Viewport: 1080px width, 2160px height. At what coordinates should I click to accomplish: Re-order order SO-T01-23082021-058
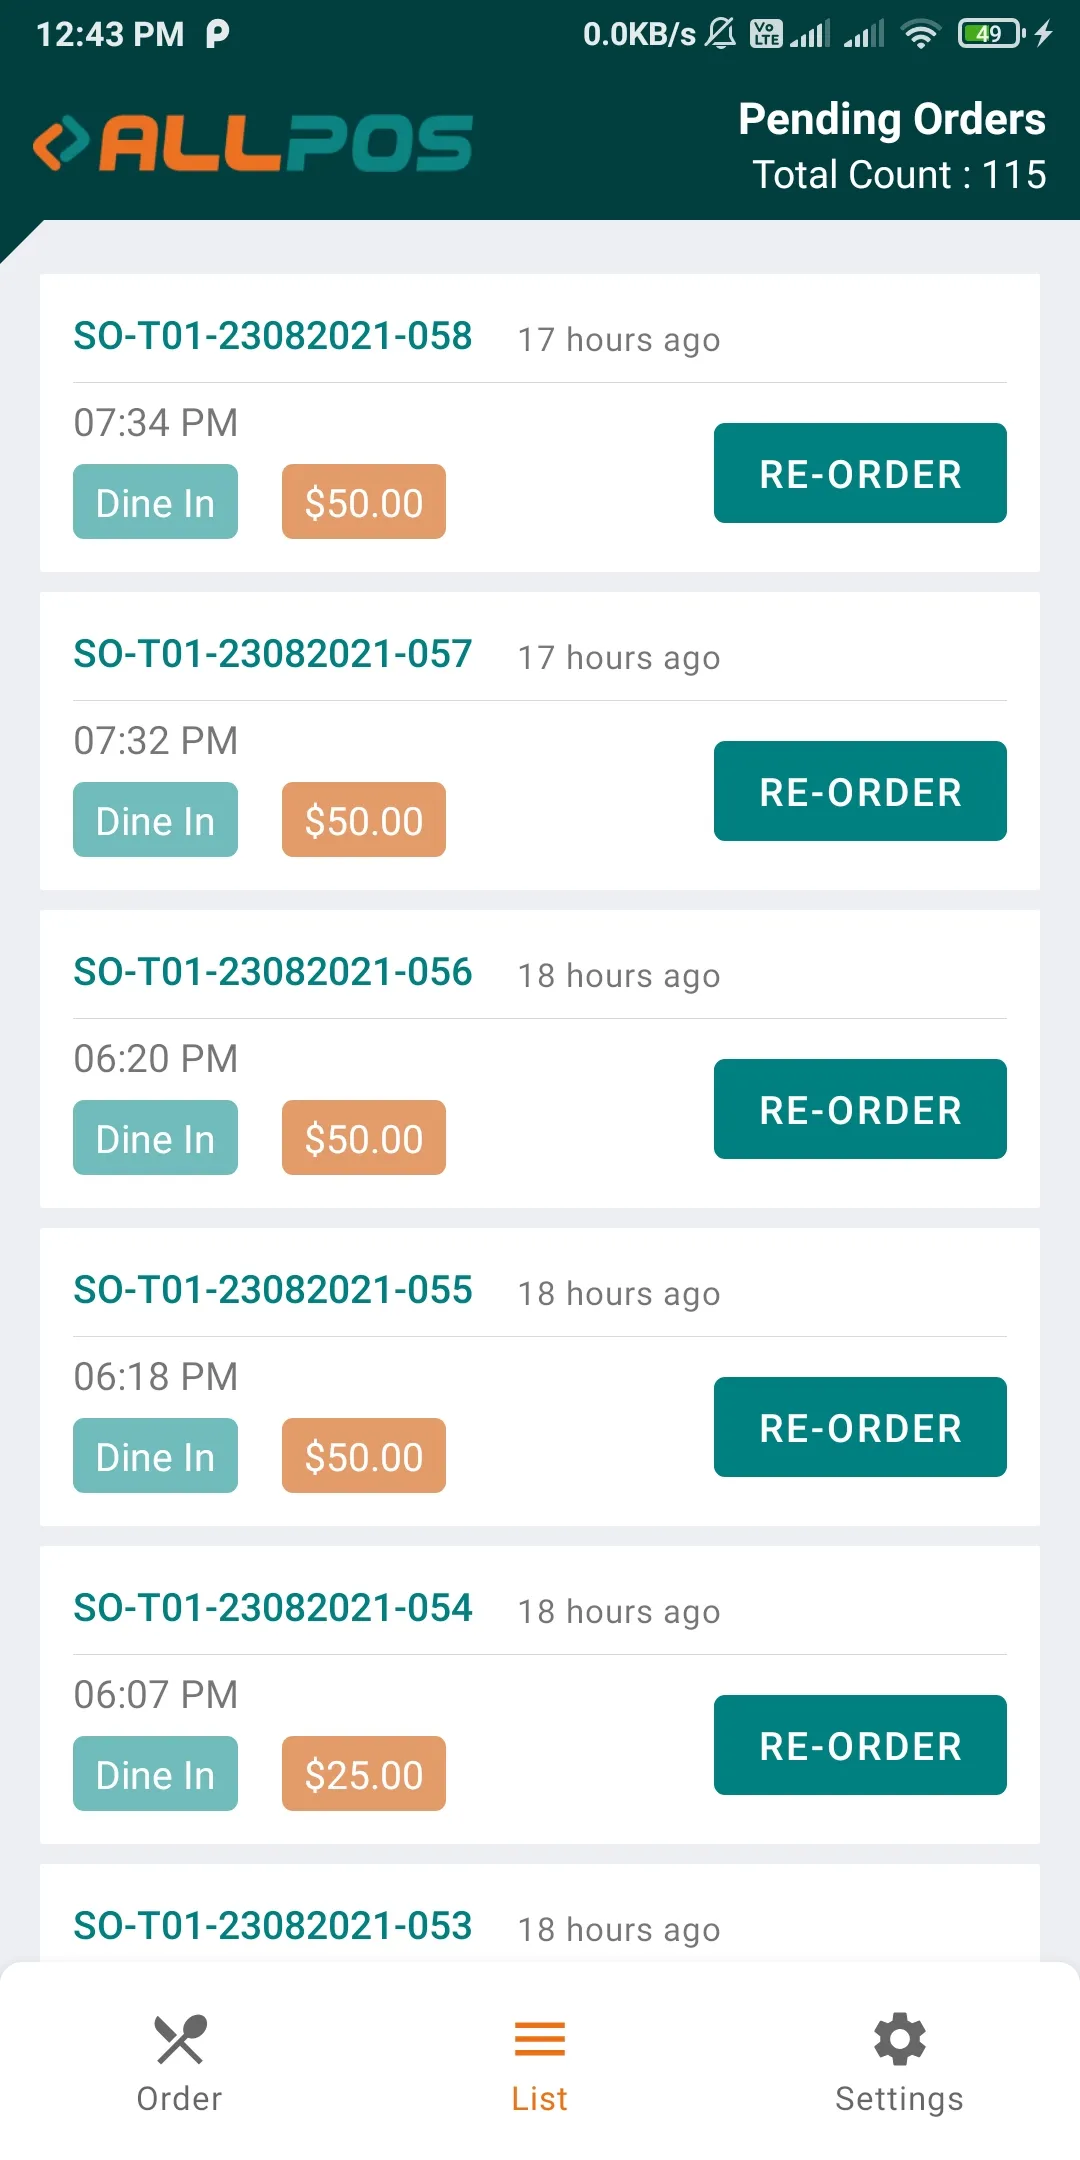point(860,473)
